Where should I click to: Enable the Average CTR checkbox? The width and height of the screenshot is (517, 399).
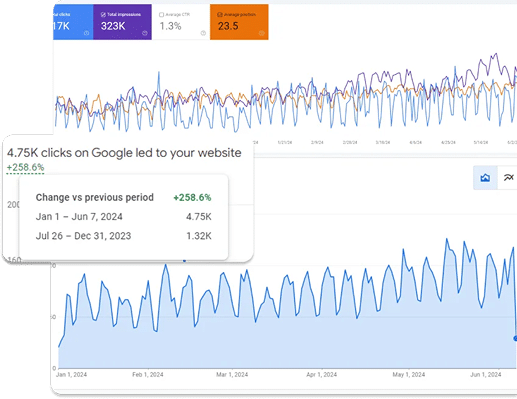162,15
